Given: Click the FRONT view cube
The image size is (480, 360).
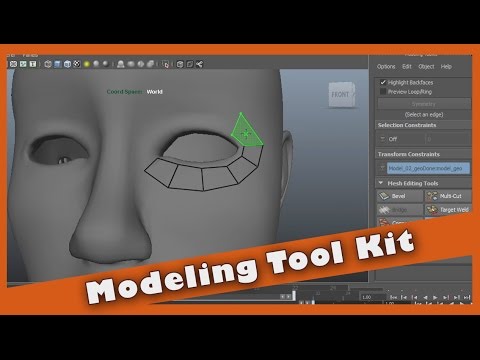Looking at the screenshot, I should [341, 95].
